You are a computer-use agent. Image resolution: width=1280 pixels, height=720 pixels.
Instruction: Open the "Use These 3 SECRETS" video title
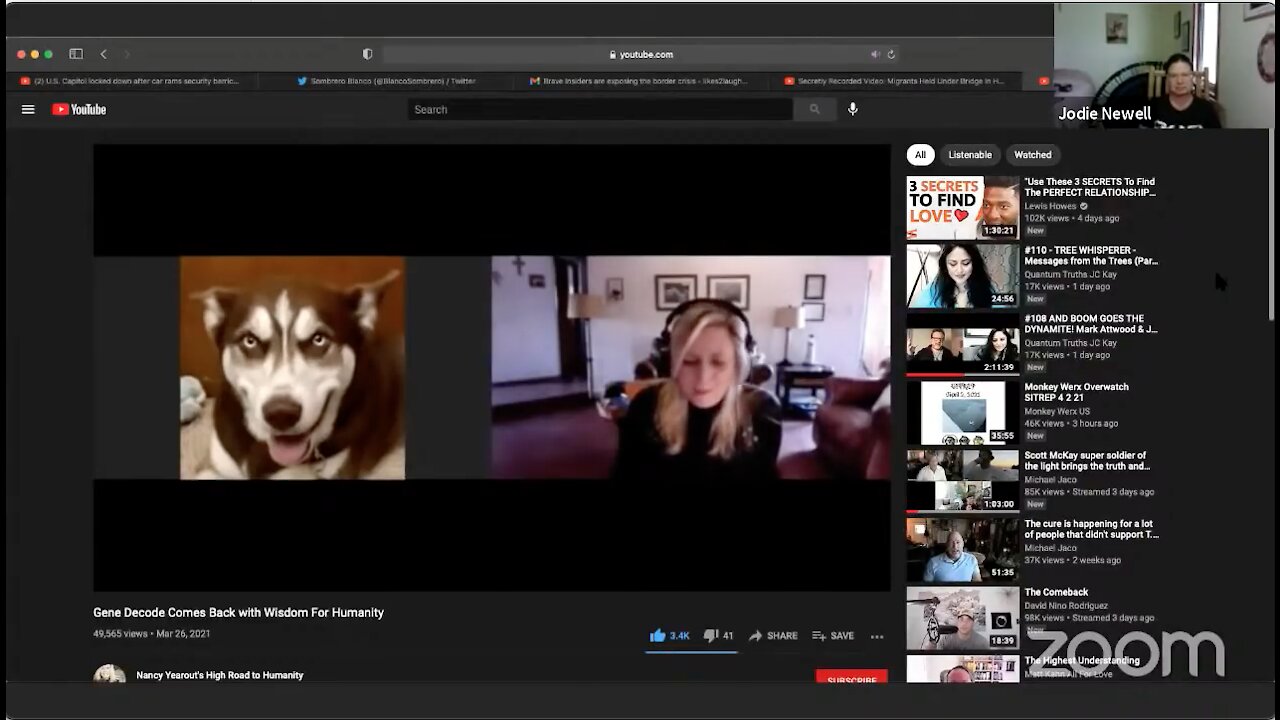[x=1090, y=187]
